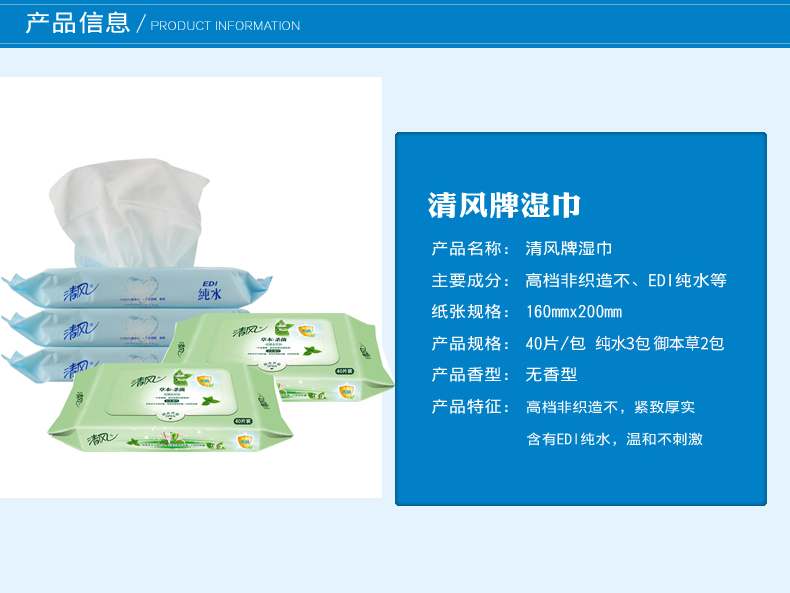Click the 紧致厚实 feature line
This screenshot has height=593, width=790.
611,407
